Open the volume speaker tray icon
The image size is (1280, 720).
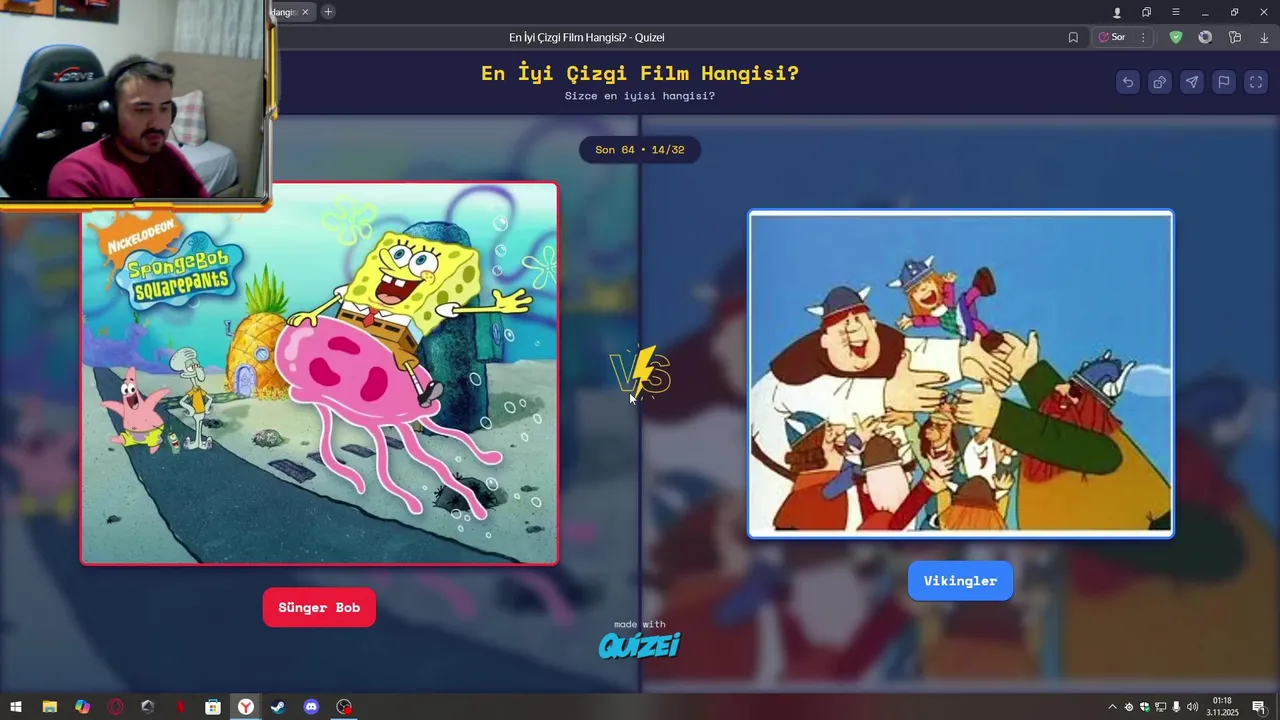[x=1192, y=707]
